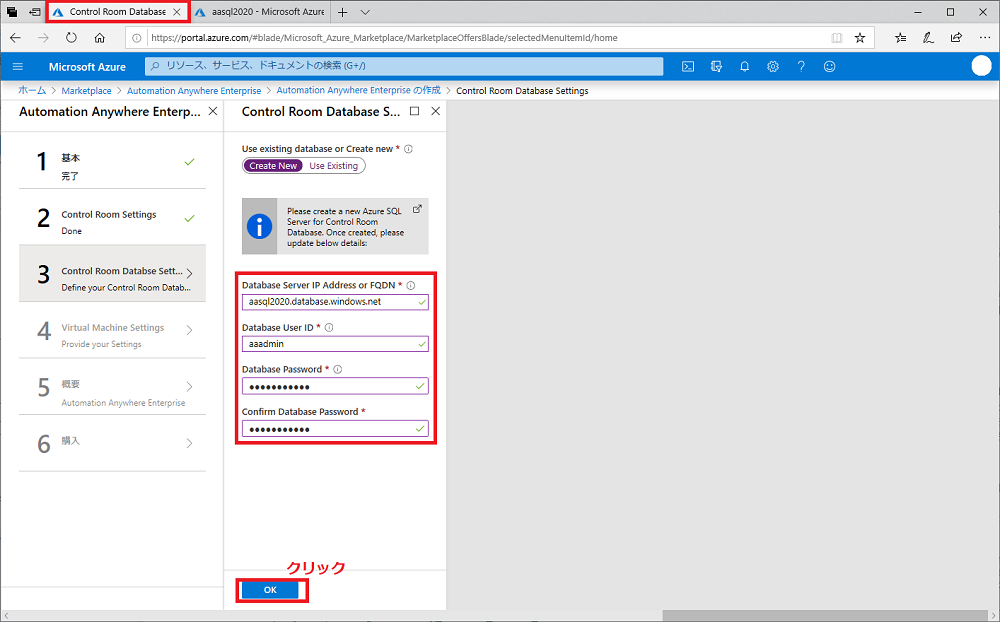Open browser settings and more menu
The width and height of the screenshot is (1000, 622).
985,38
